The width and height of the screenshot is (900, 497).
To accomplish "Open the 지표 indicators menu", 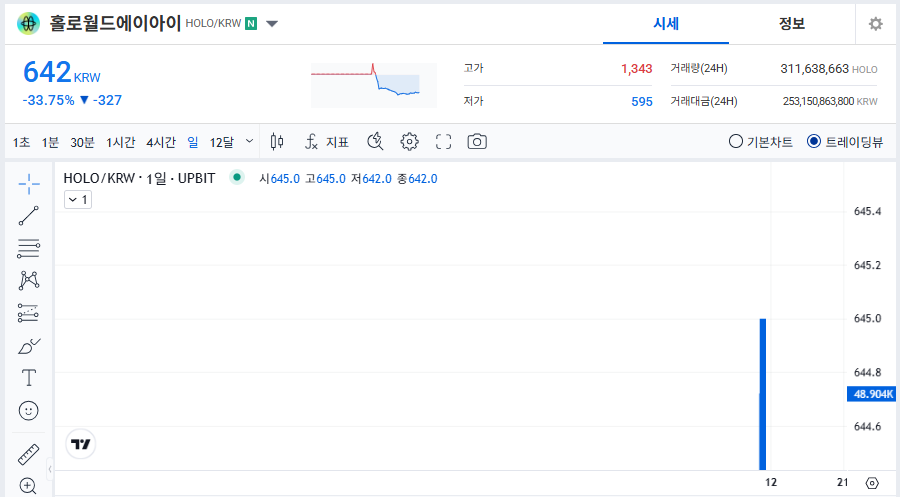I will pos(327,142).
